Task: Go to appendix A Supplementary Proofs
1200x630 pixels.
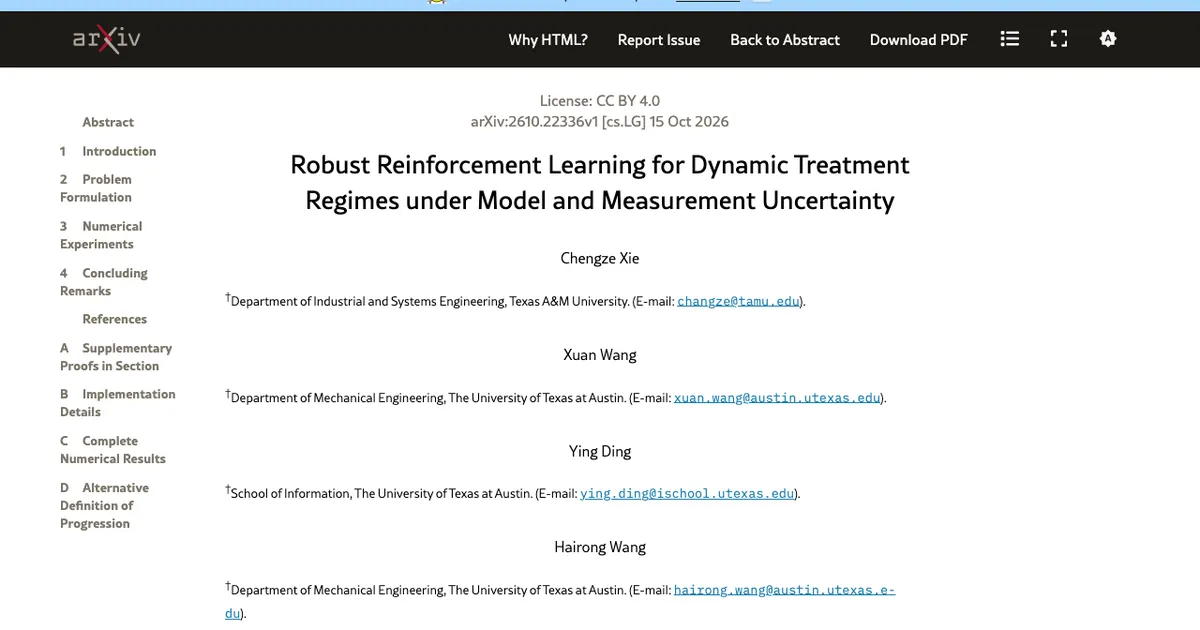Action: click(116, 357)
